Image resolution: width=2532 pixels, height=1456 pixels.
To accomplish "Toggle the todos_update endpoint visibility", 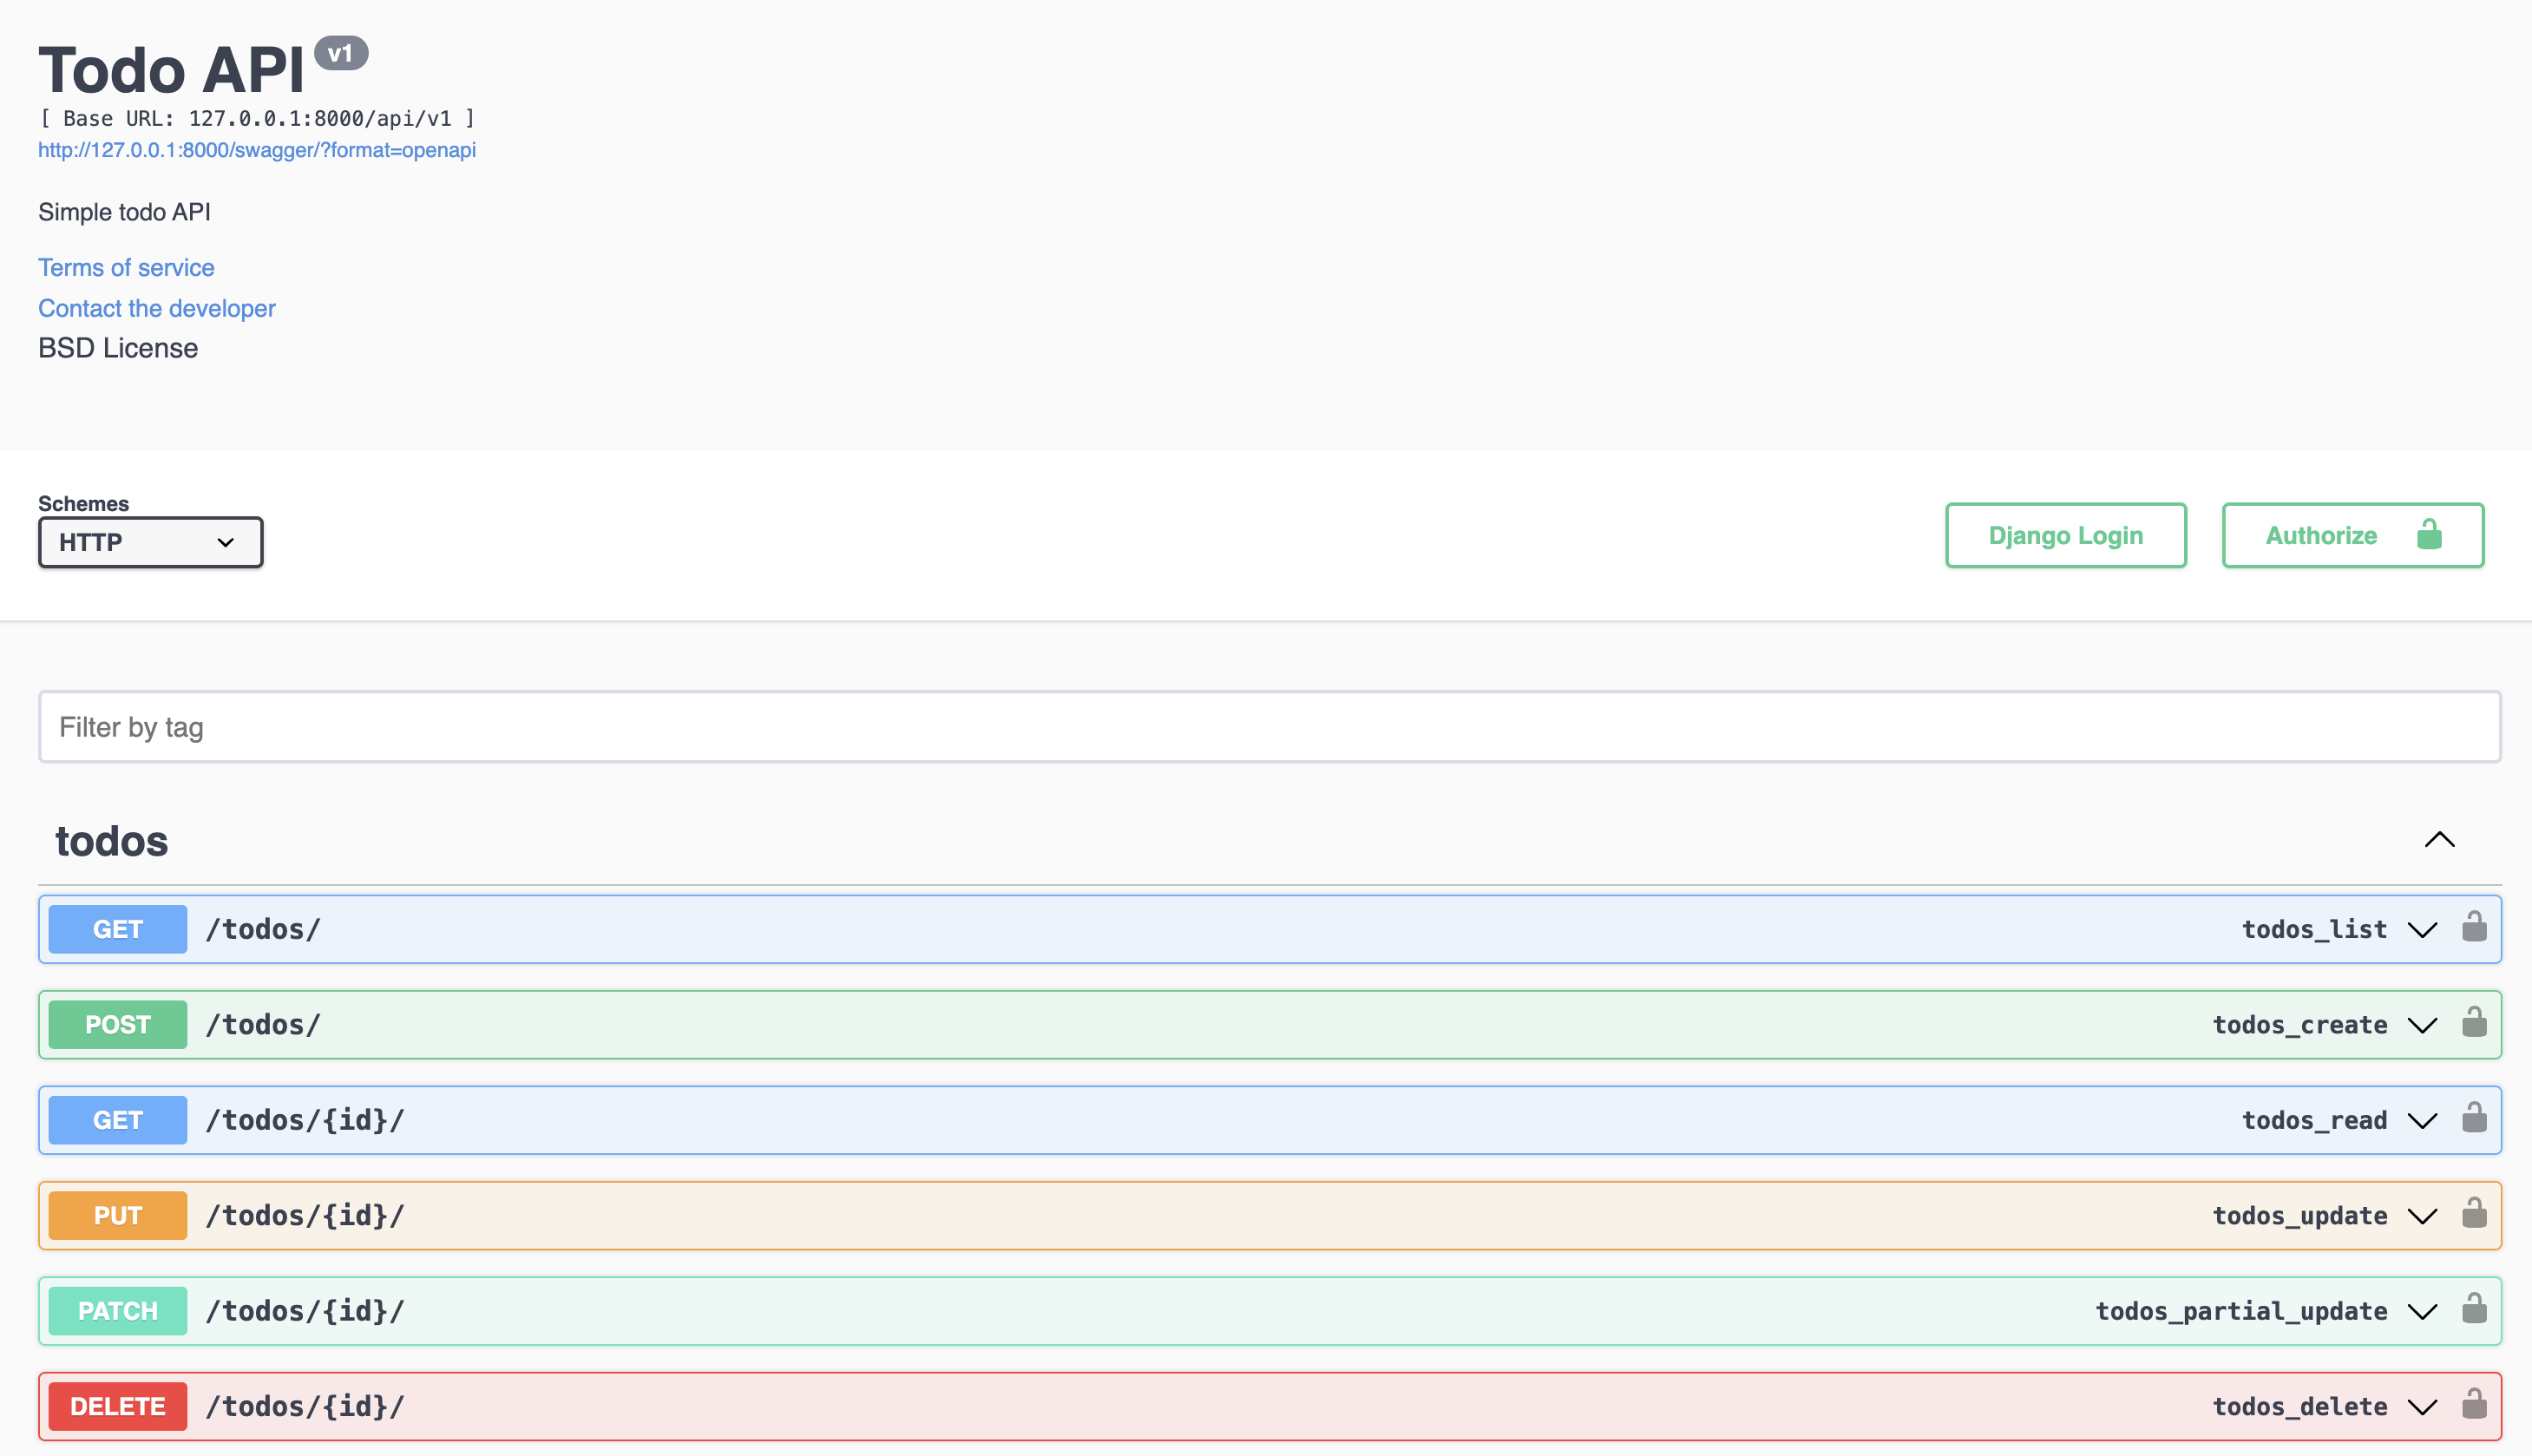I will click(x=2423, y=1214).
